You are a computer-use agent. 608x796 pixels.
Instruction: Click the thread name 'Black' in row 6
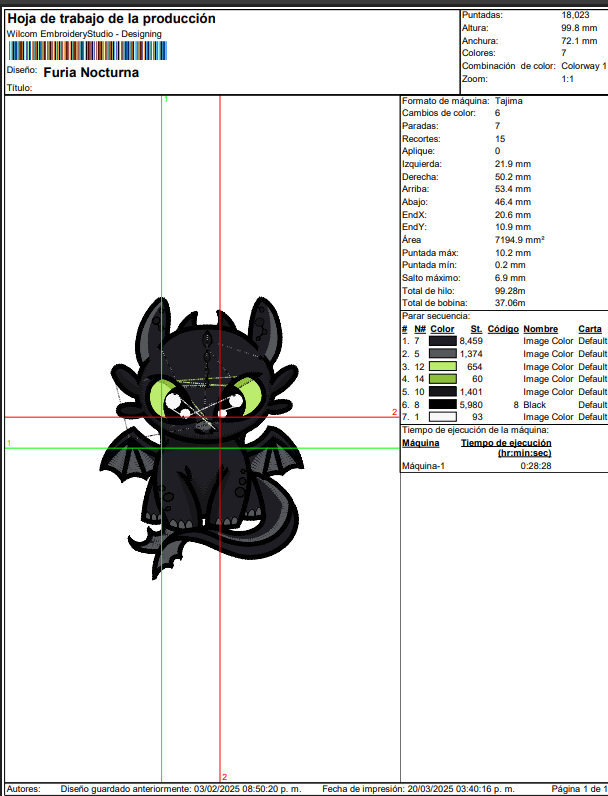click(534, 405)
